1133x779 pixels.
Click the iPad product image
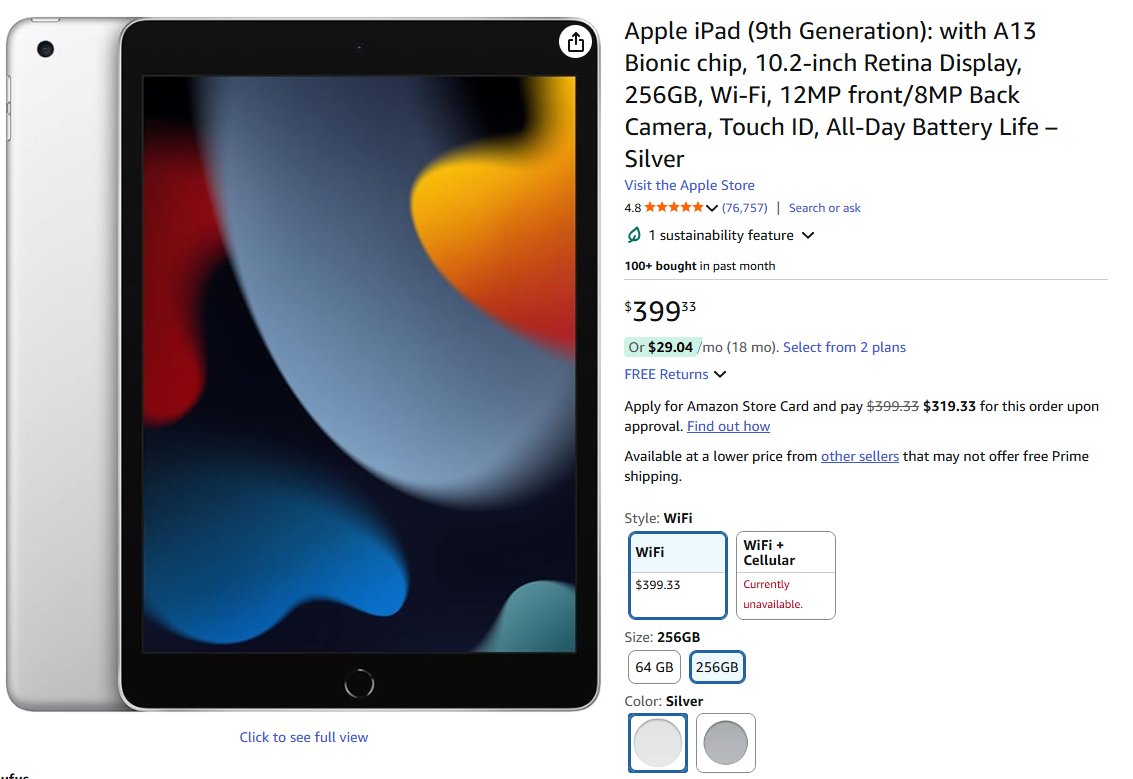coord(303,365)
